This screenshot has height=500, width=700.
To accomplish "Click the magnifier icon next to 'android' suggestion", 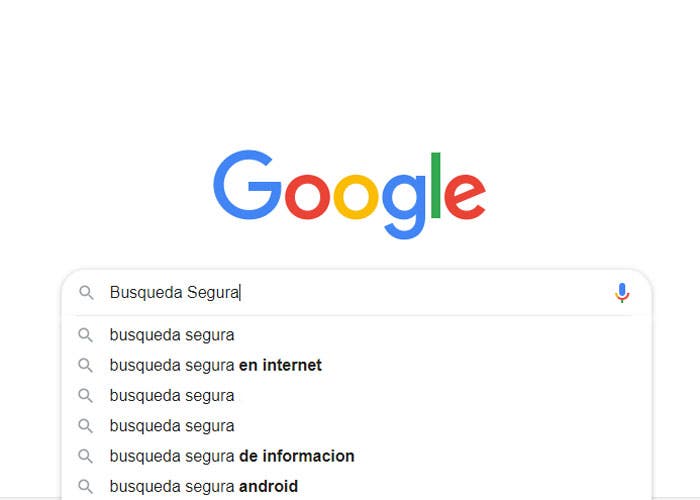I will coord(86,487).
